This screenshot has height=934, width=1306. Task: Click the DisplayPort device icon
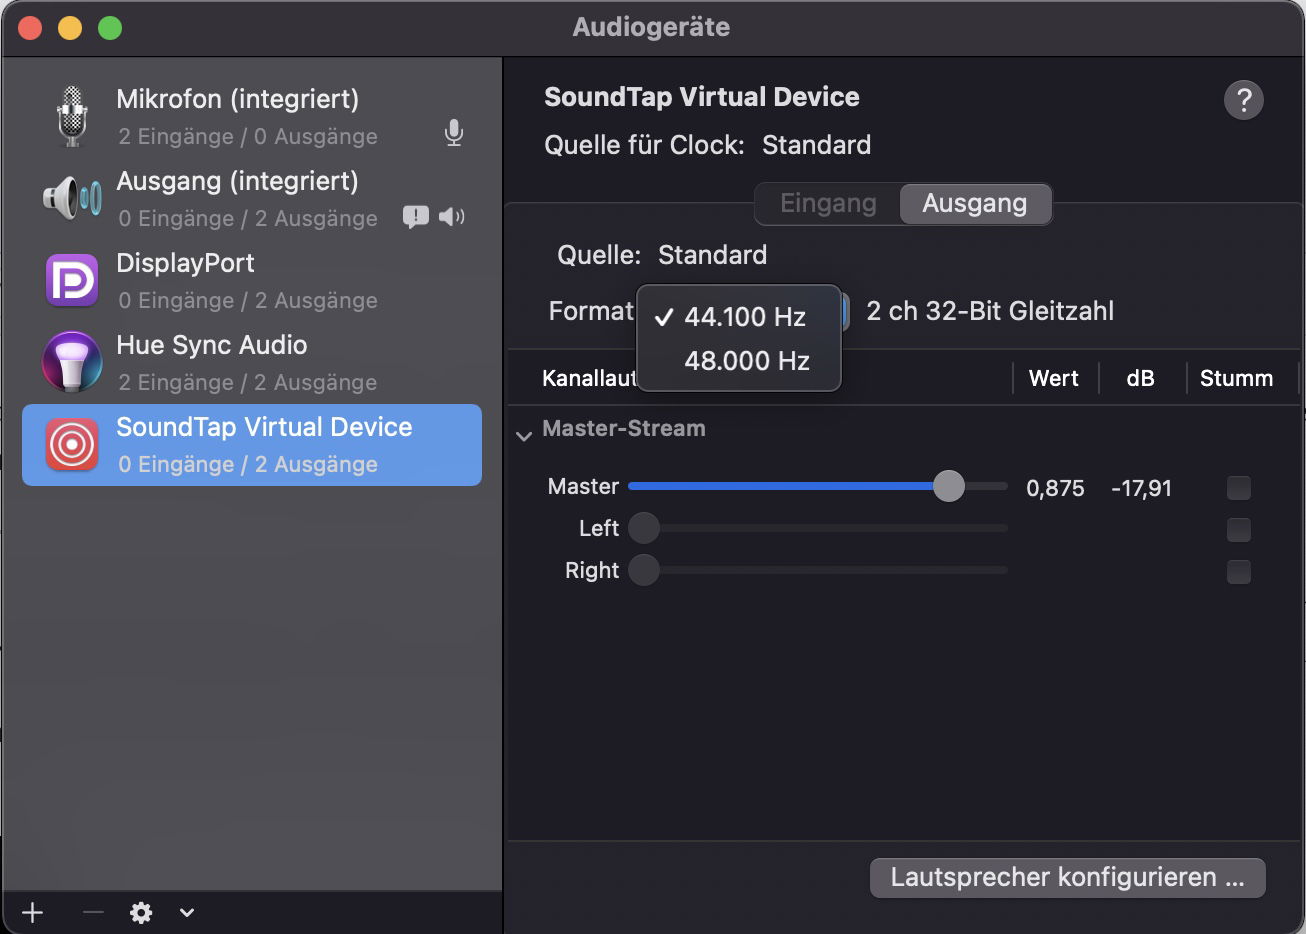click(72, 281)
